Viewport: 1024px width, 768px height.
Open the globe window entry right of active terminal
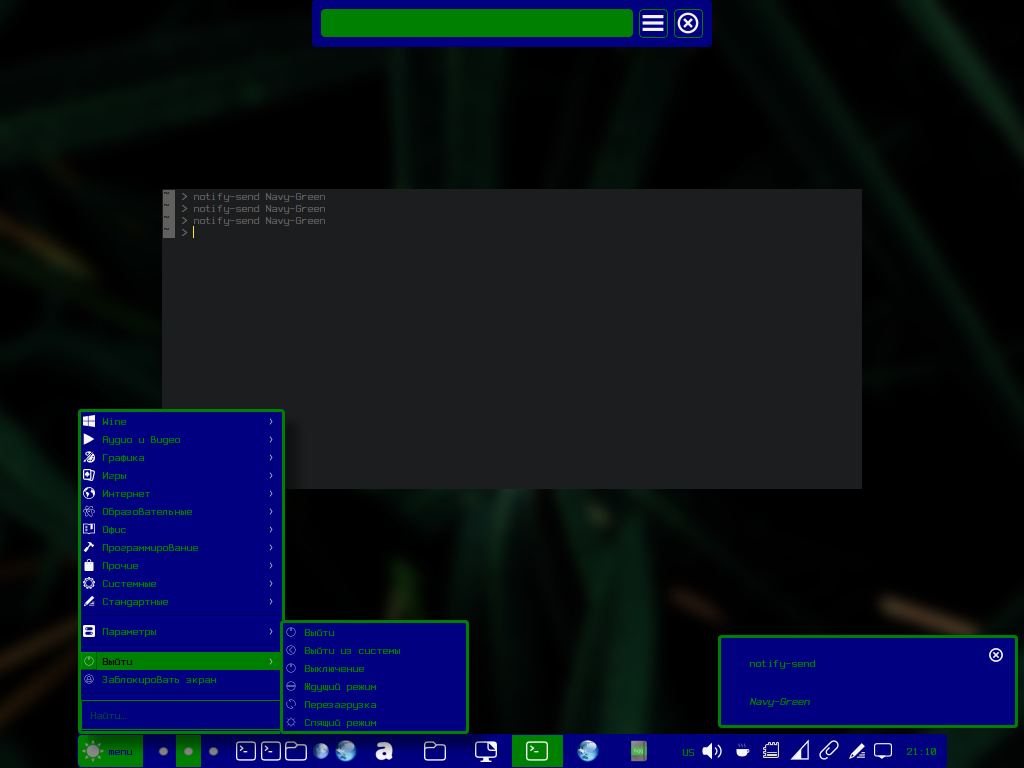pyautogui.click(x=588, y=751)
